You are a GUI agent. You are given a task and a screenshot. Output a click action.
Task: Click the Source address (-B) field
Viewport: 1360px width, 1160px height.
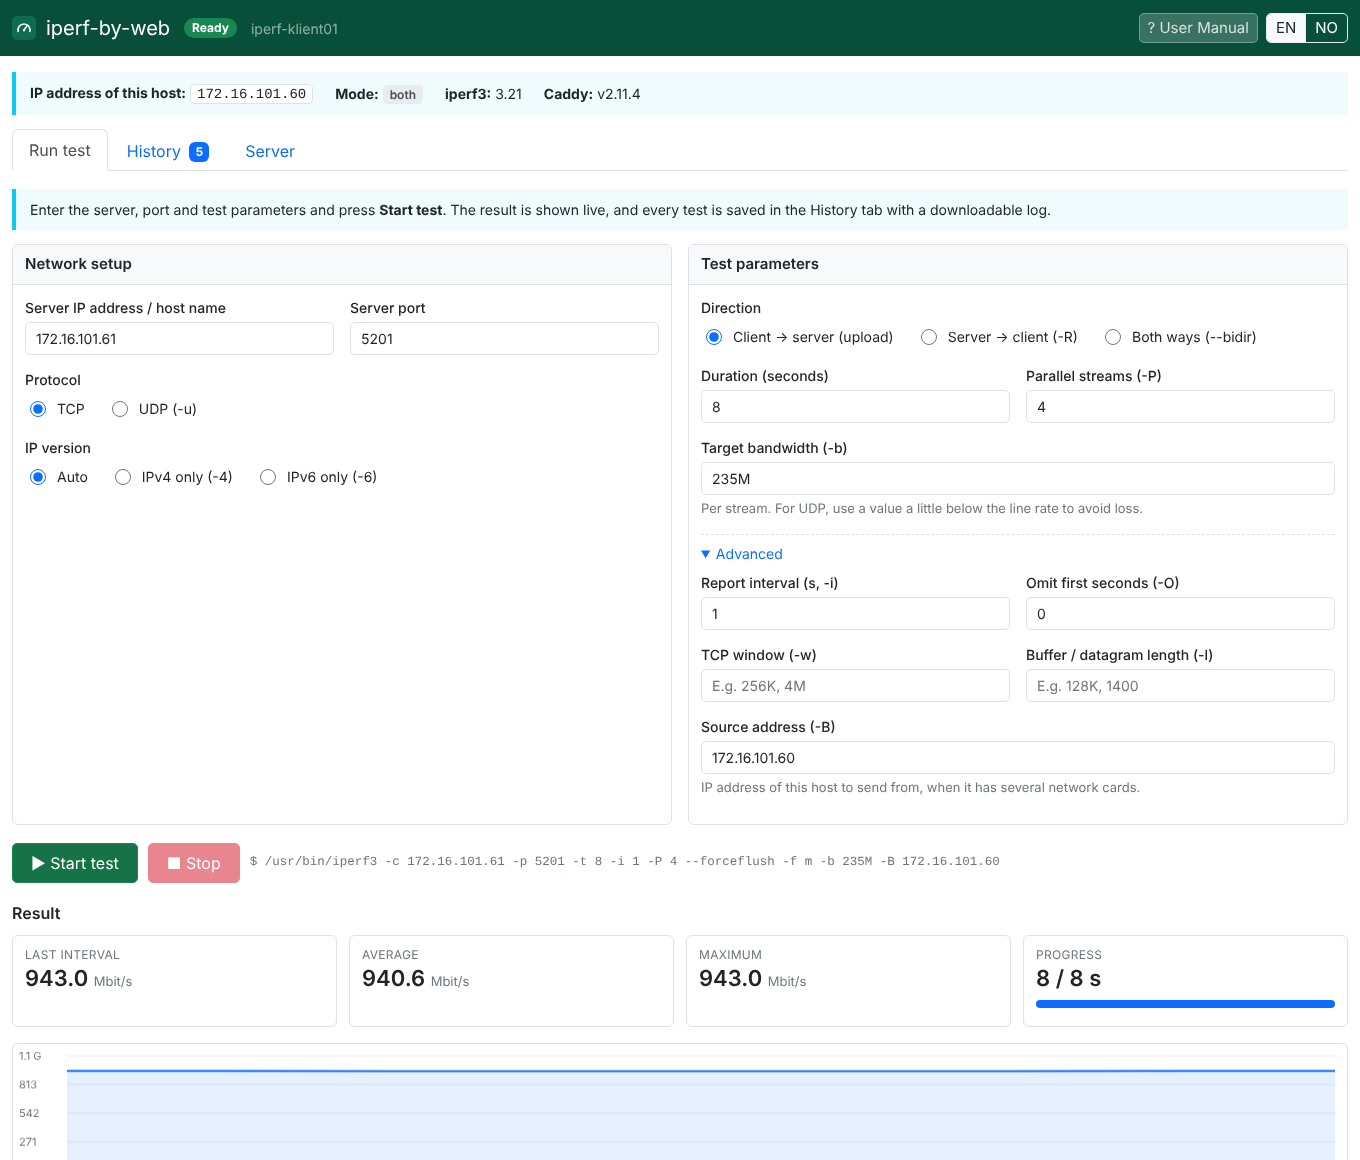[1018, 757]
